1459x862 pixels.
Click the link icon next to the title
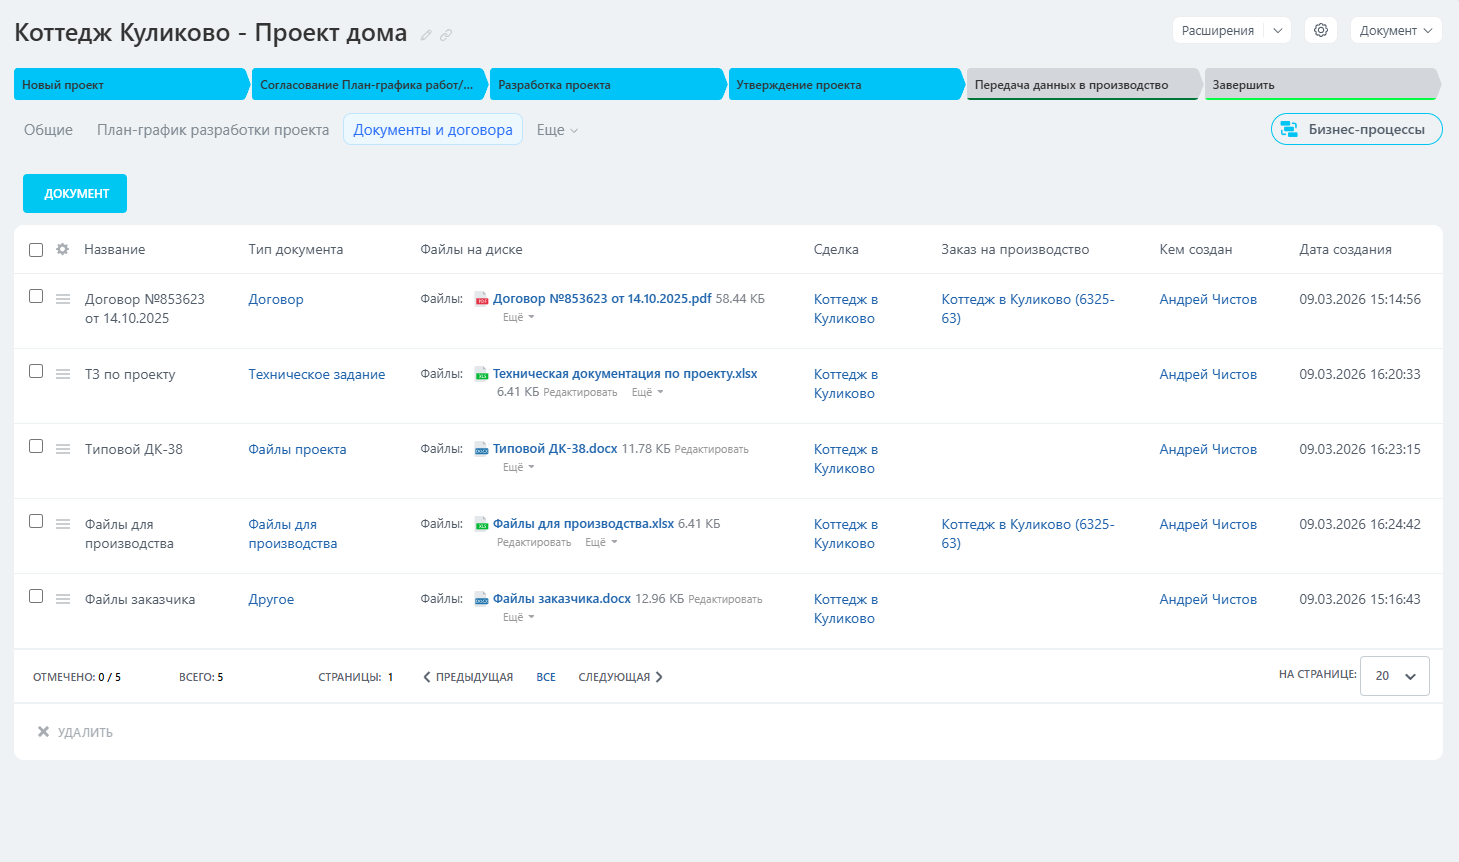(446, 35)
